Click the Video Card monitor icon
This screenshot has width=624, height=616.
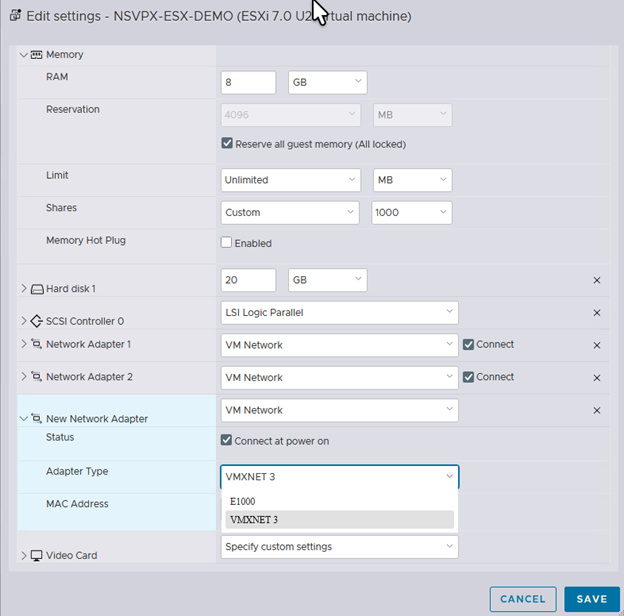point(36,556)
